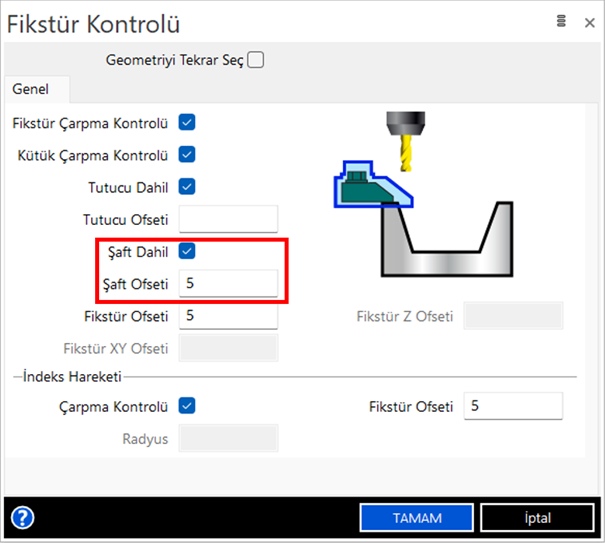Click the Tutucu Ofseti input field

[x=228, y=219]
